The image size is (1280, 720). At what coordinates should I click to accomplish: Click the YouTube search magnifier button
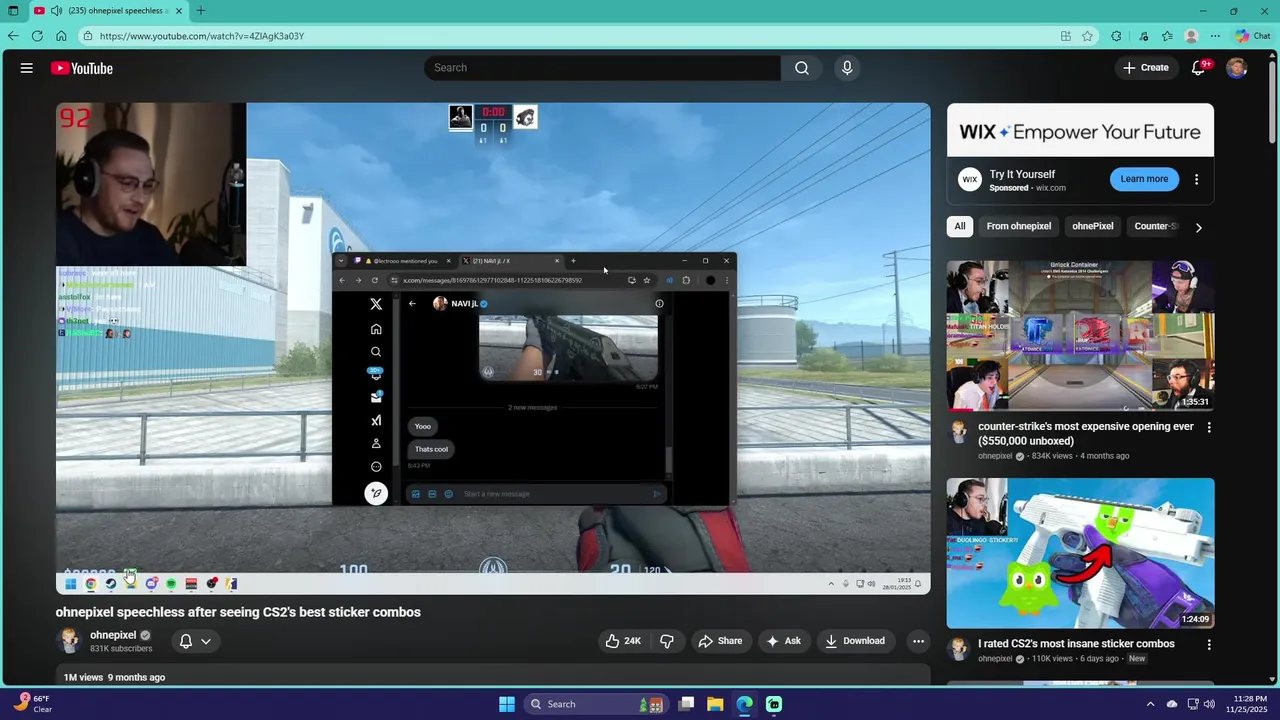pos(802,68)
